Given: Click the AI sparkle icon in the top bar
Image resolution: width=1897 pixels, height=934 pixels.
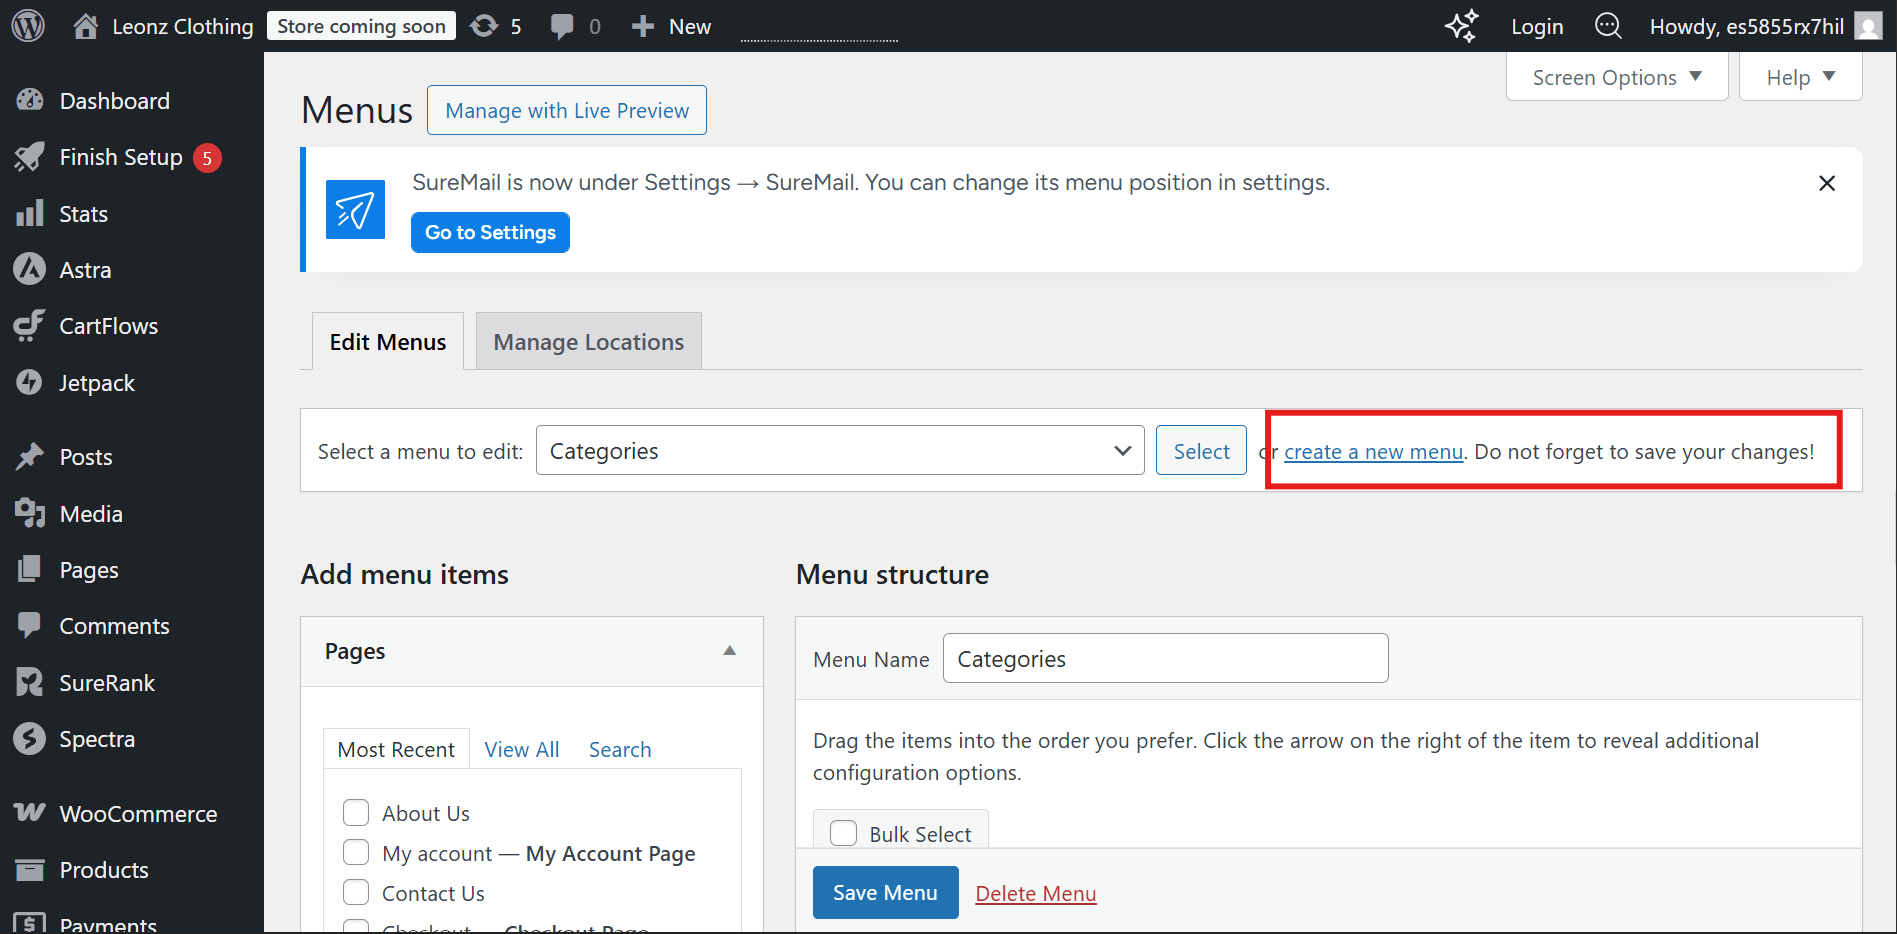Looking at the screenshot, I should (x=1462, y=26).
